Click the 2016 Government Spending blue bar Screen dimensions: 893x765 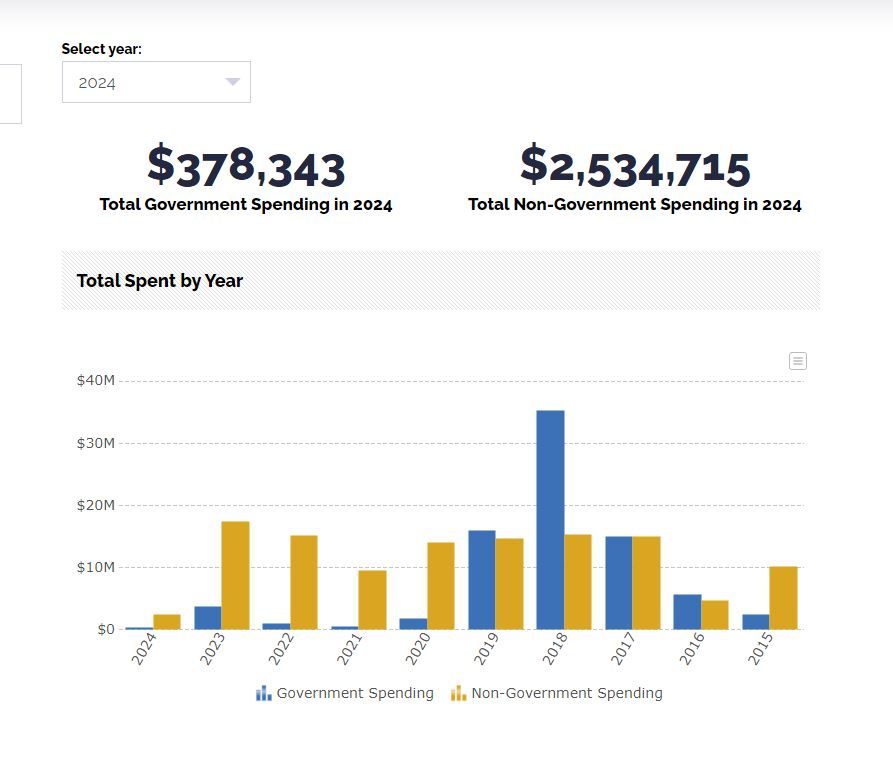(x=687, y=611)
